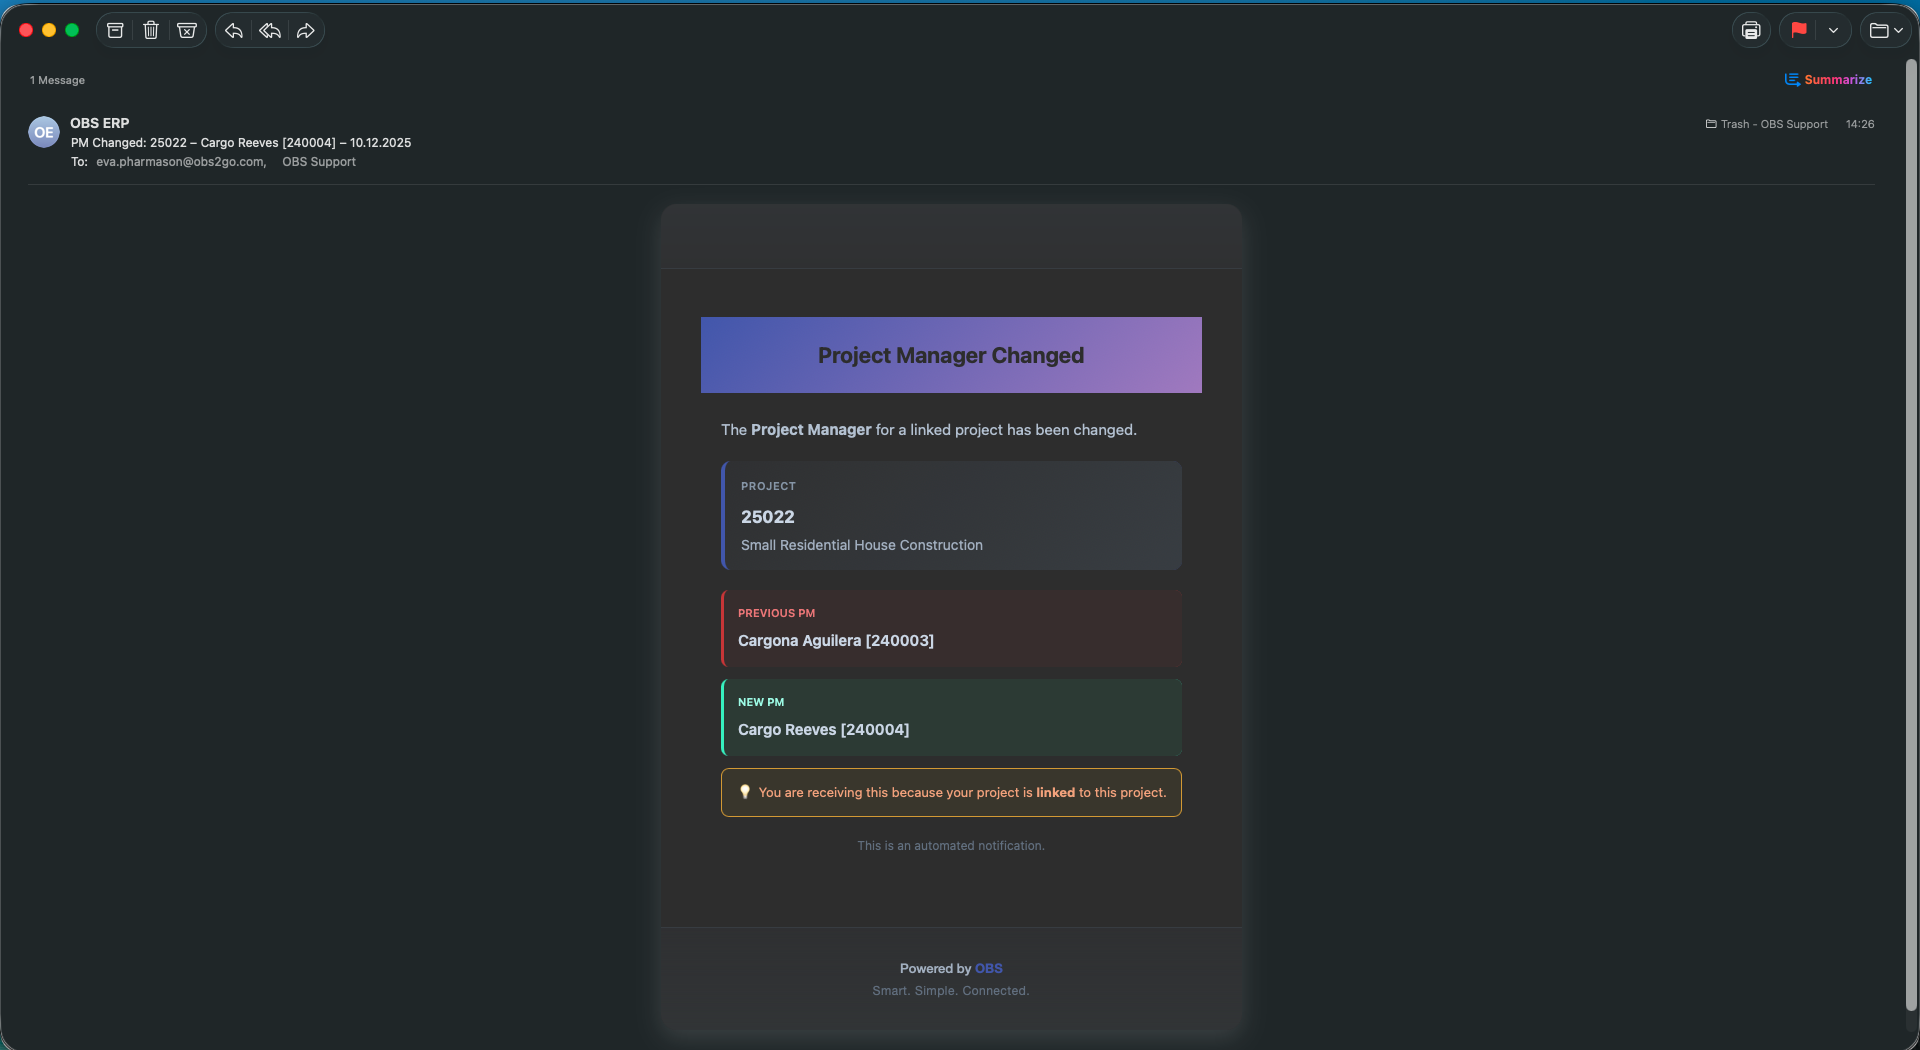Toggle the red flag on this message

tap(1799, 30)
